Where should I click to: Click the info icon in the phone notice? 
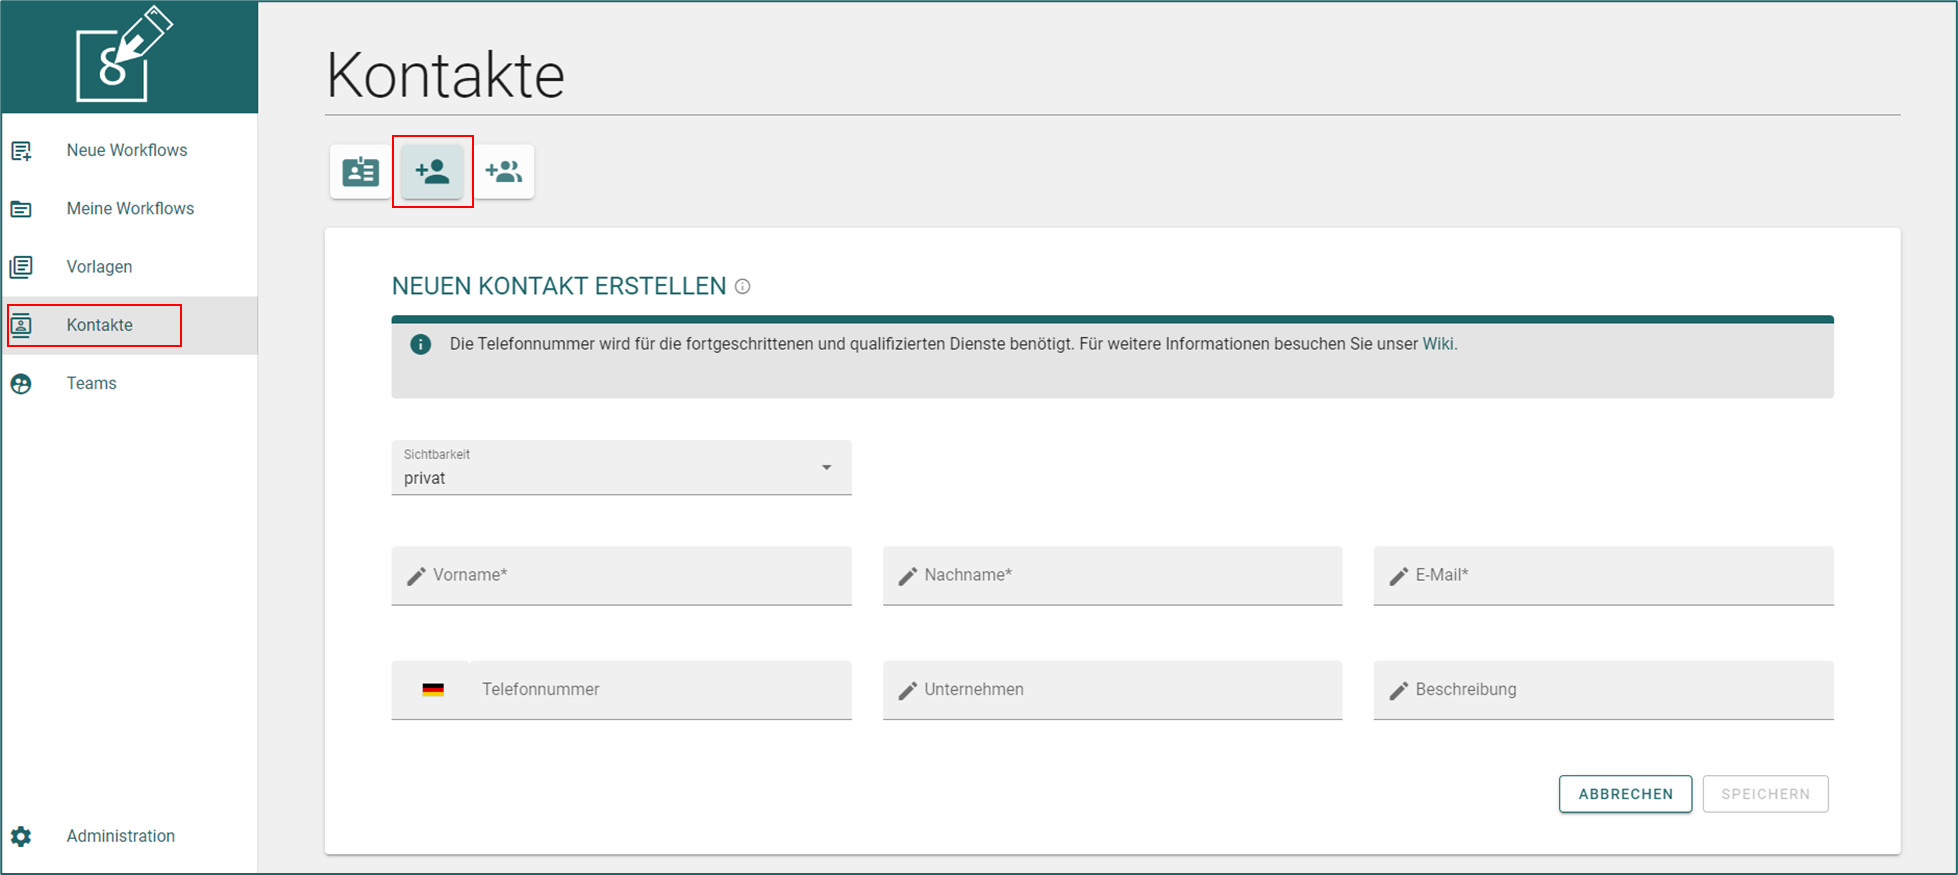click(x=421, y=344)
